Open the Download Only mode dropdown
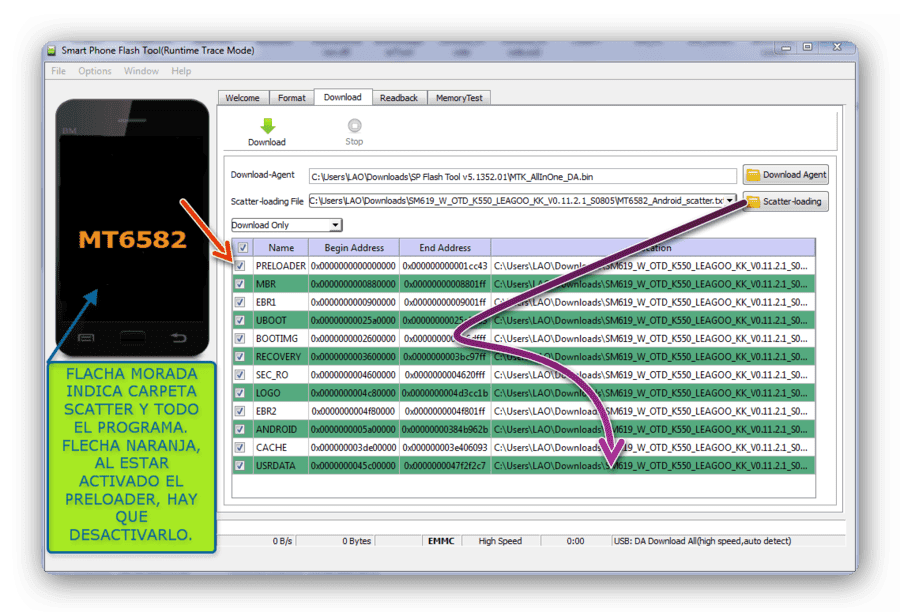The image size is (900, 616). (286, 225)
